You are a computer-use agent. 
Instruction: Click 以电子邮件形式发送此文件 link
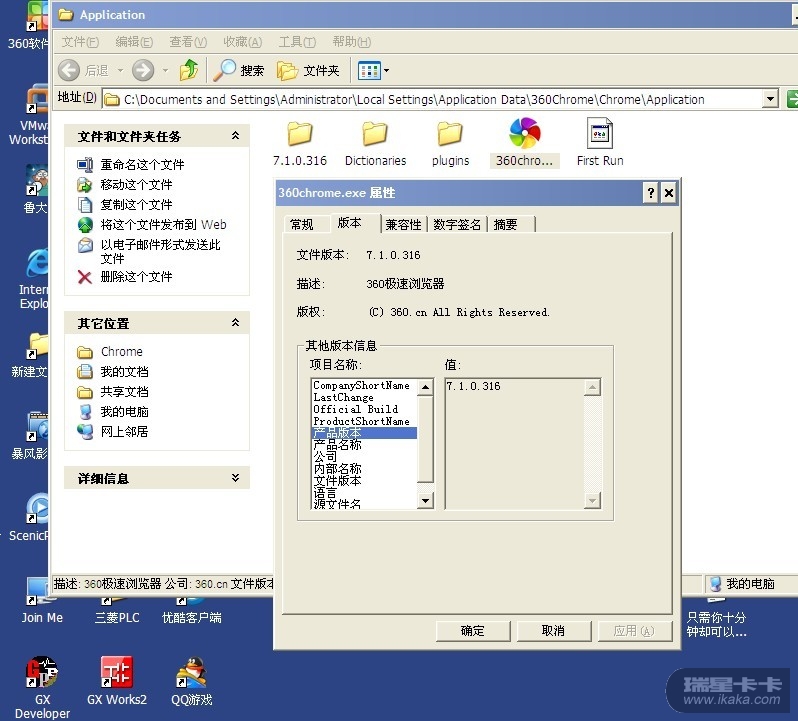point(160,251)
